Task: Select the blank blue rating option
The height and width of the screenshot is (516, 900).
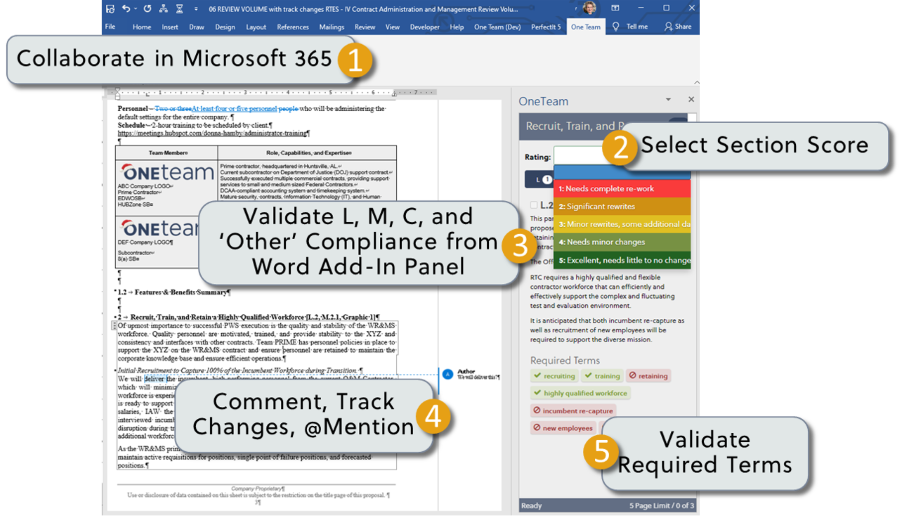Action: pyautogui.click(x=622, y=173)
